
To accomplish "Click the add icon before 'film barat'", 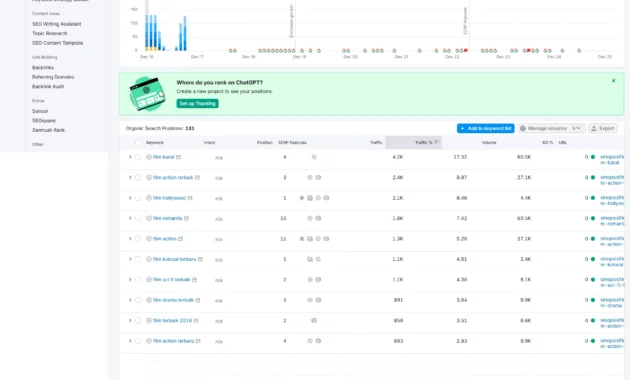I will (149, 157).
